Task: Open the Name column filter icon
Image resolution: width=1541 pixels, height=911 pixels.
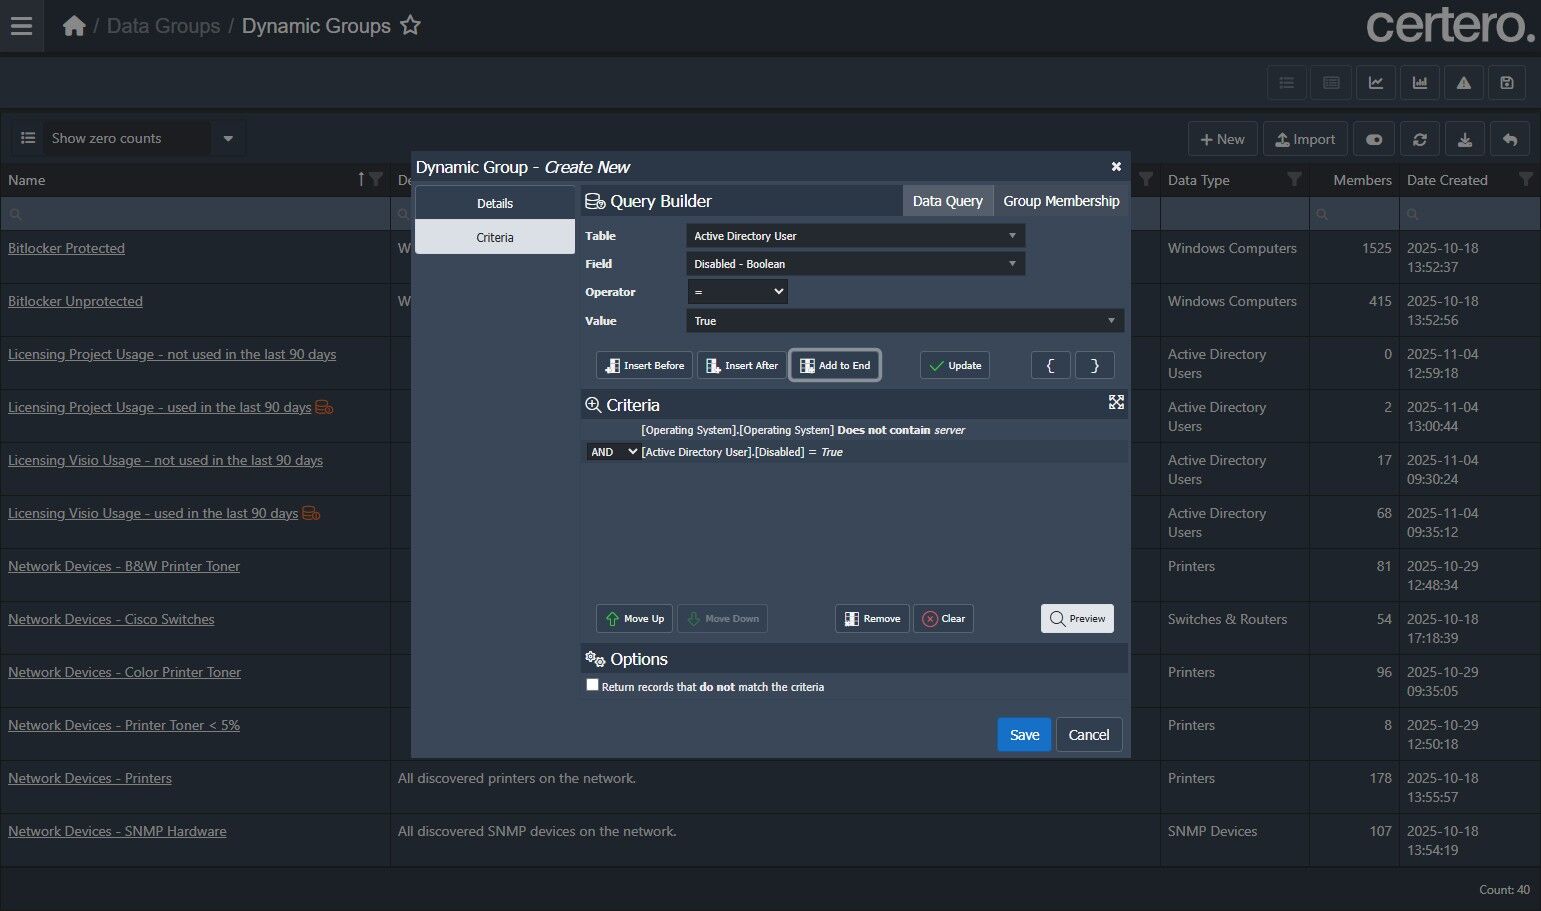Action: tap(376, 180)
